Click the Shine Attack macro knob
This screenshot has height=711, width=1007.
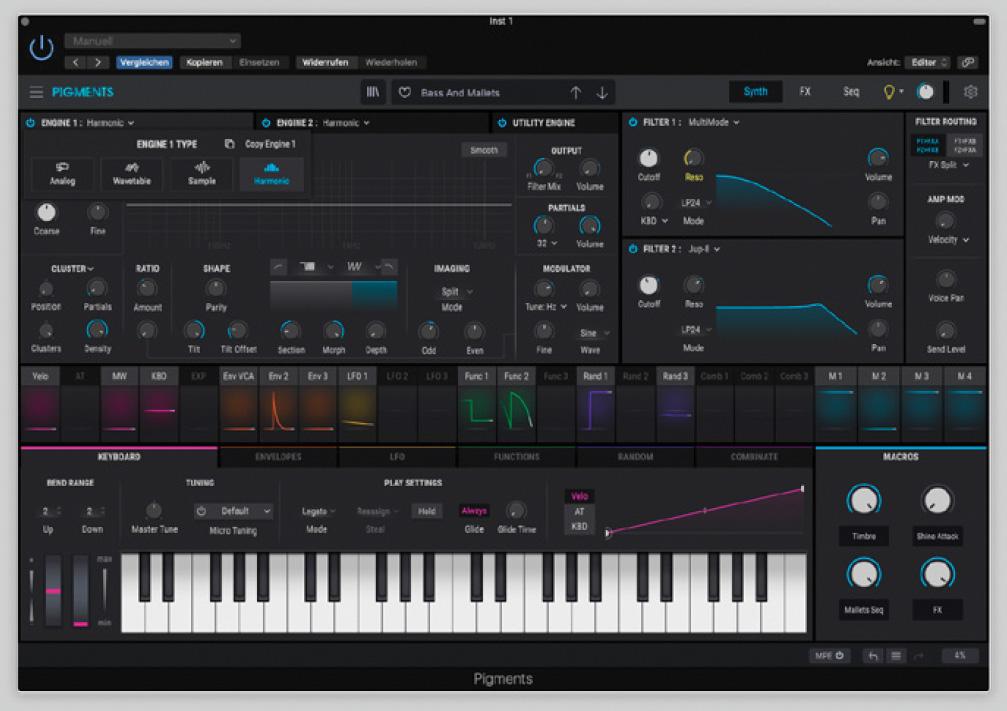937,500
